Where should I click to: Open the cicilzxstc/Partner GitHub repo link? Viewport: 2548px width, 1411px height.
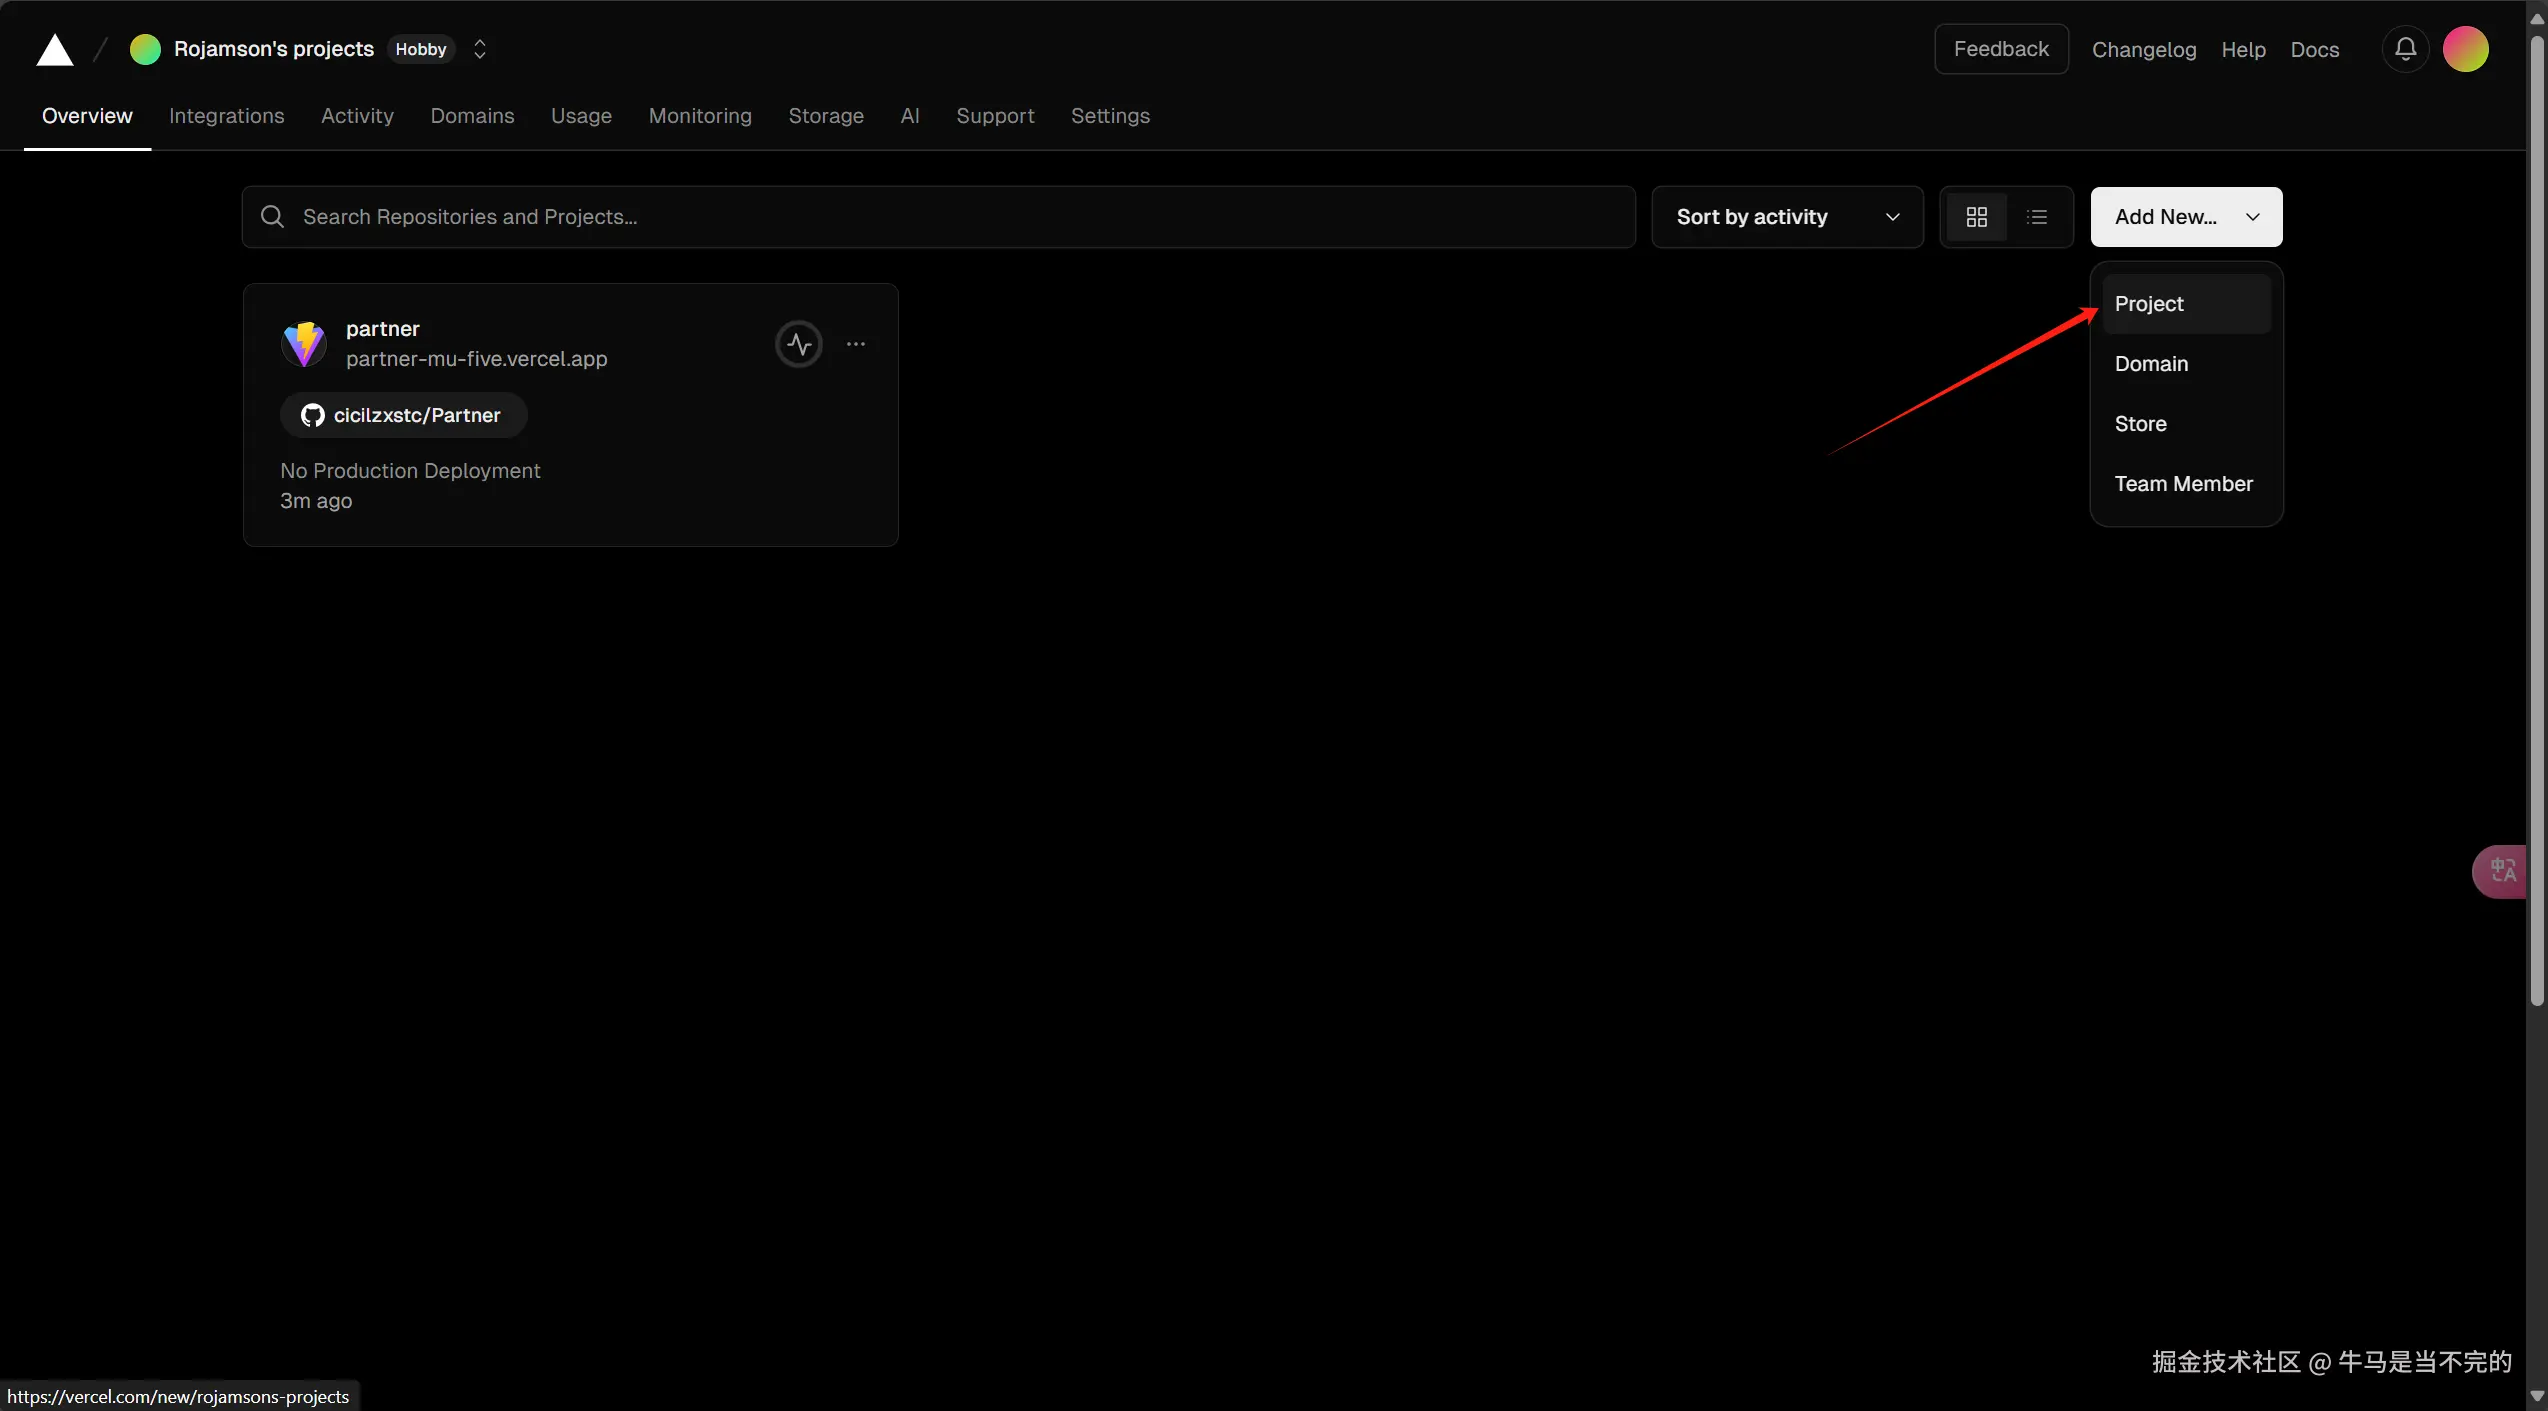[403, 415]
